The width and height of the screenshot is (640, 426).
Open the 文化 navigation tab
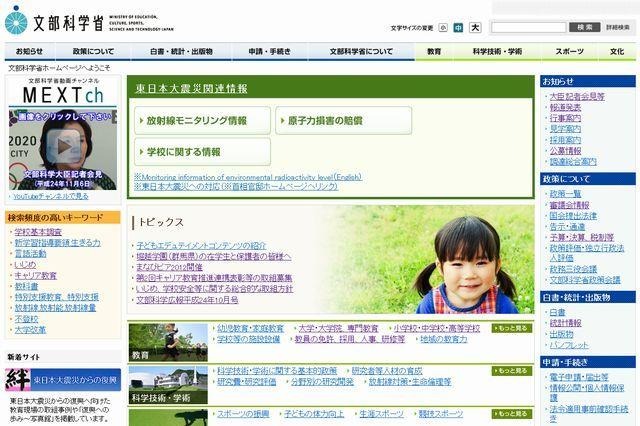coord(617,51)
